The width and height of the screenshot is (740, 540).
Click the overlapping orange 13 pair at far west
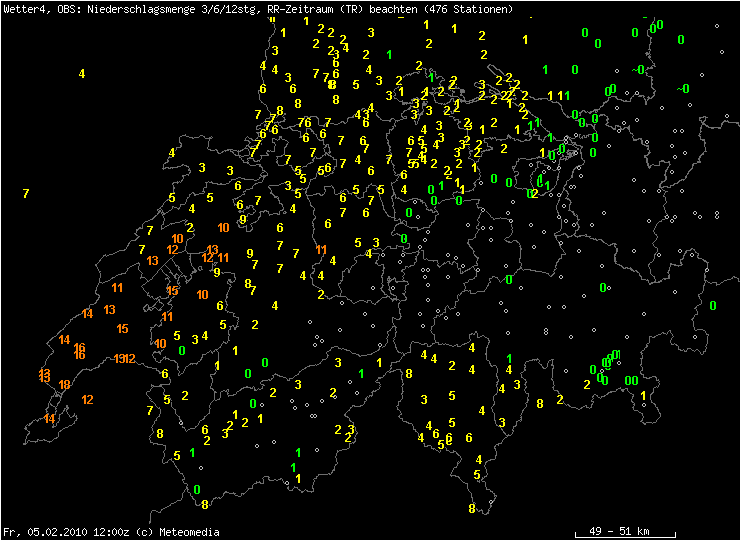[x=44, y=375]
